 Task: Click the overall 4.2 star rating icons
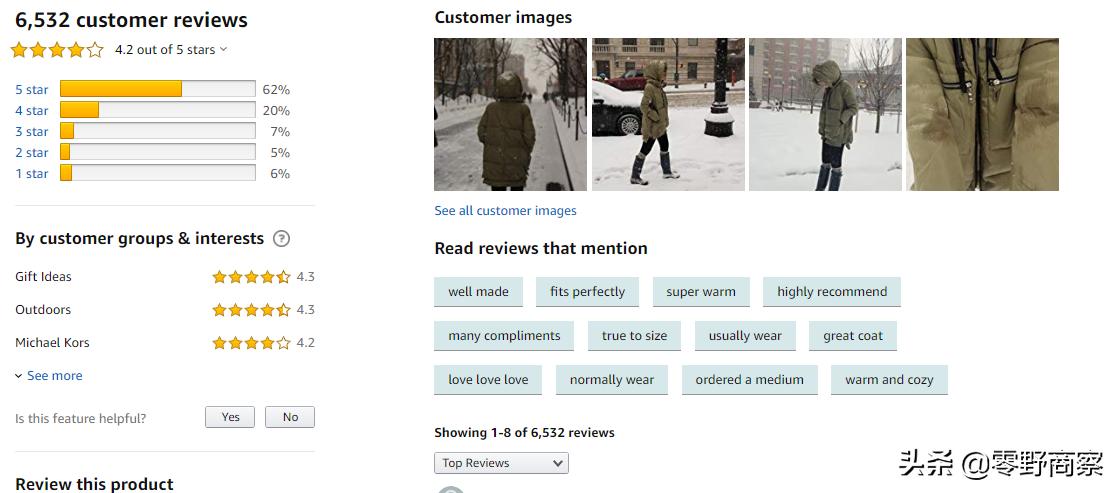[57, 49]
